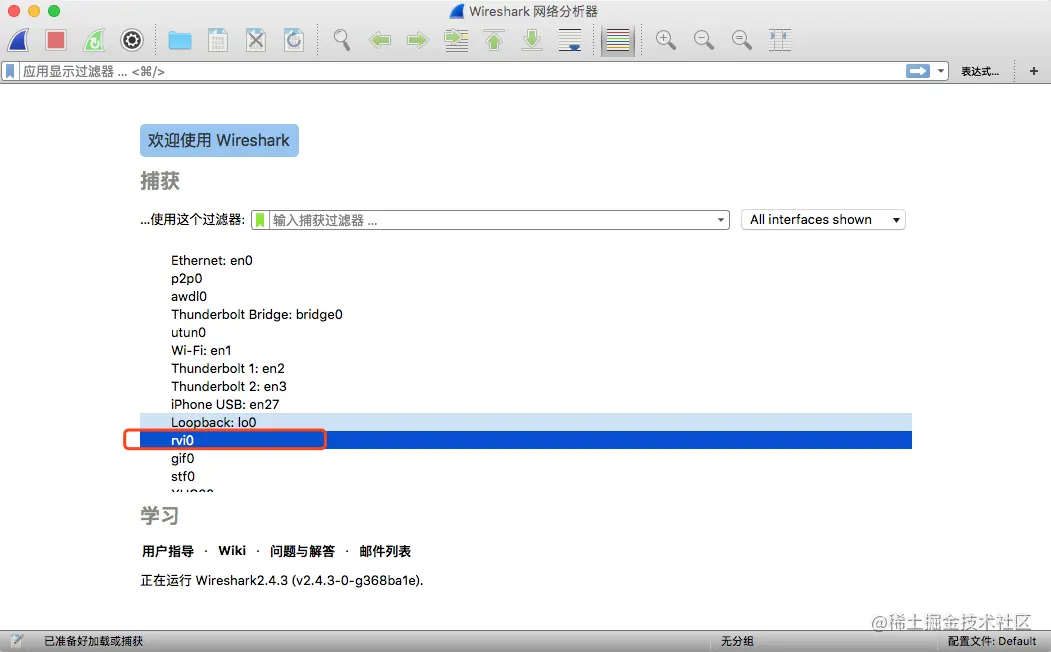The width and height of the screenshot is (1051, 652).
Task: Open the All interfaces shown dropdown
Action: point(823,220)
